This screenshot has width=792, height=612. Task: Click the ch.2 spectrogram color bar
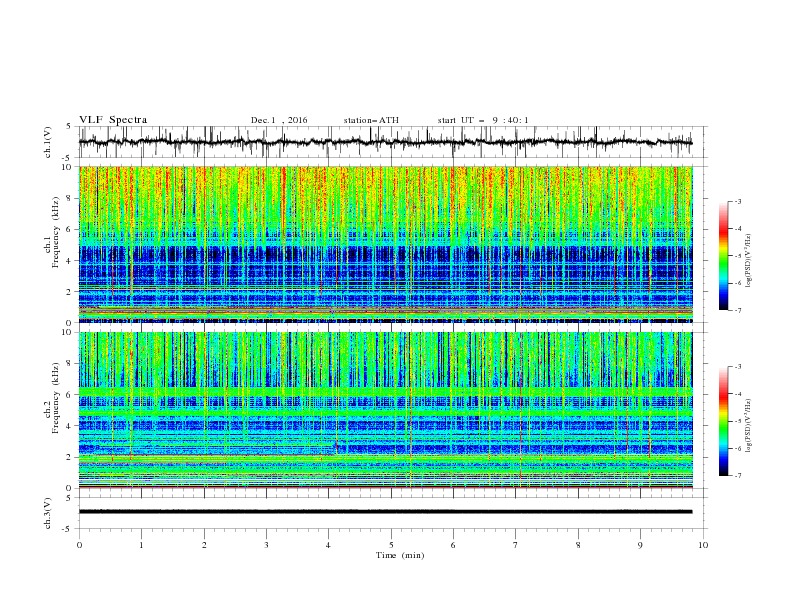coord(724,421)
